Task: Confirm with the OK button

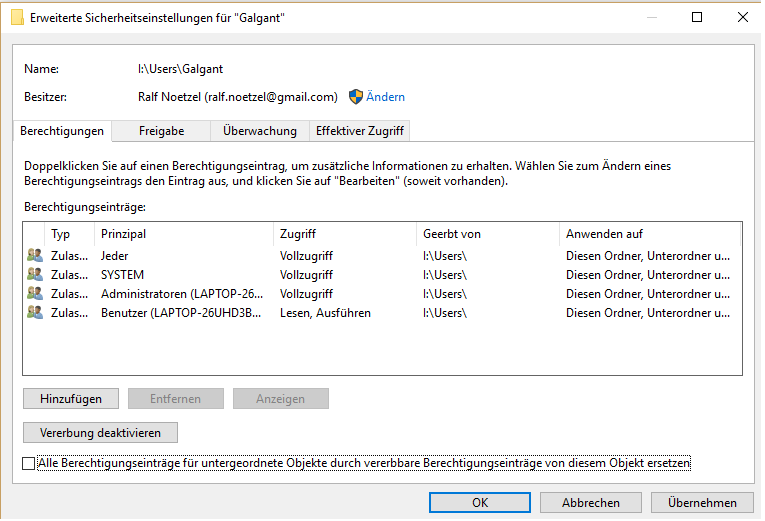Action: point(480,502)
